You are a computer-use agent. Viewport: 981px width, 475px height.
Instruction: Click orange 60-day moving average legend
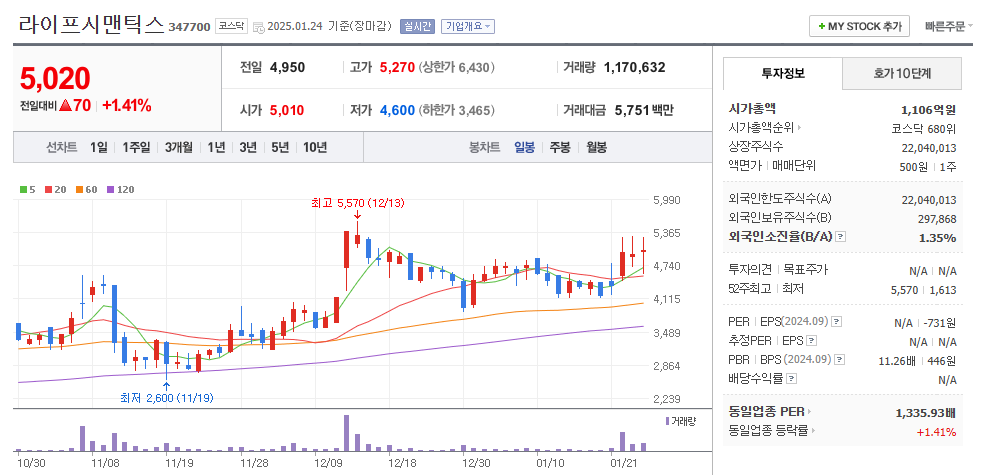pos(86,189)
